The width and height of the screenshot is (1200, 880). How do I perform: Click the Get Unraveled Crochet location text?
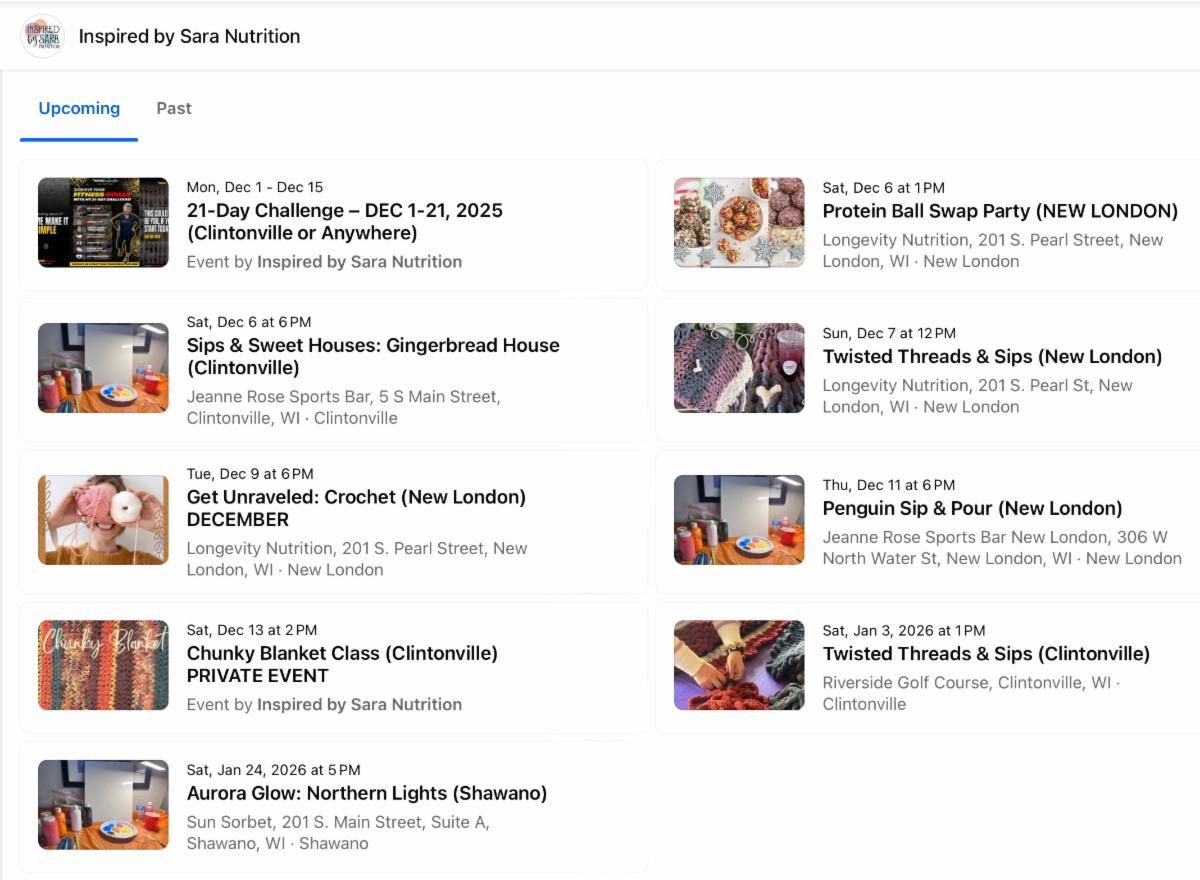(357, 559)
